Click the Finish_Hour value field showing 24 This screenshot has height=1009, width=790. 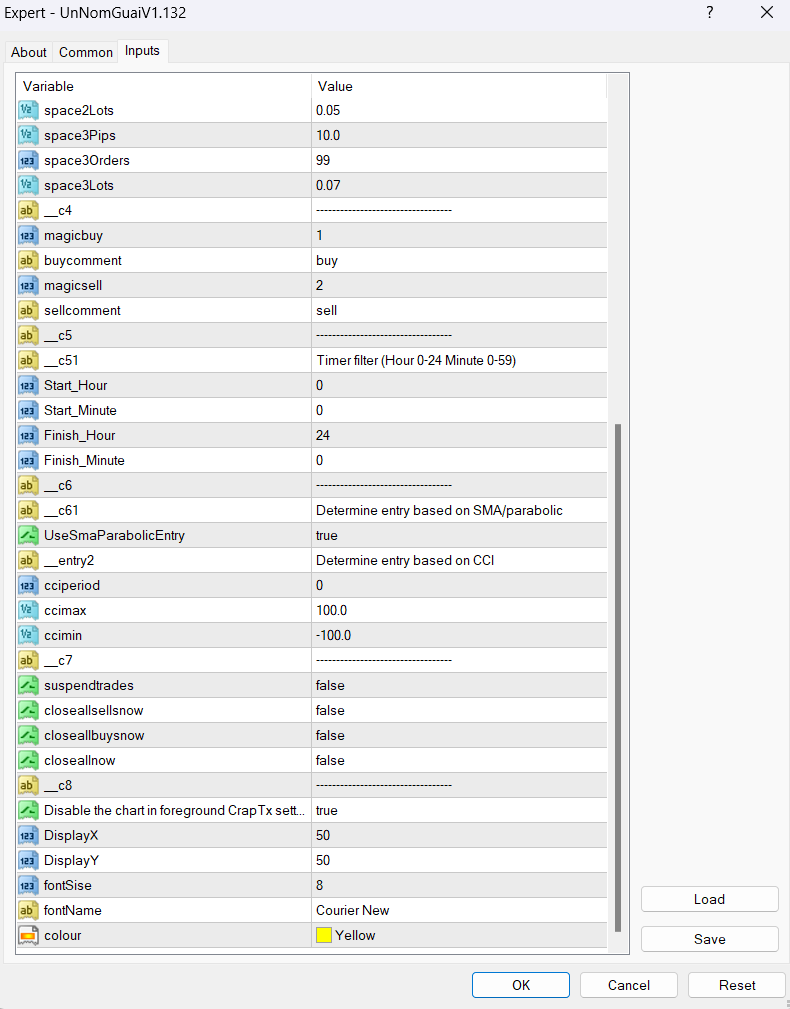click(458, 435)
